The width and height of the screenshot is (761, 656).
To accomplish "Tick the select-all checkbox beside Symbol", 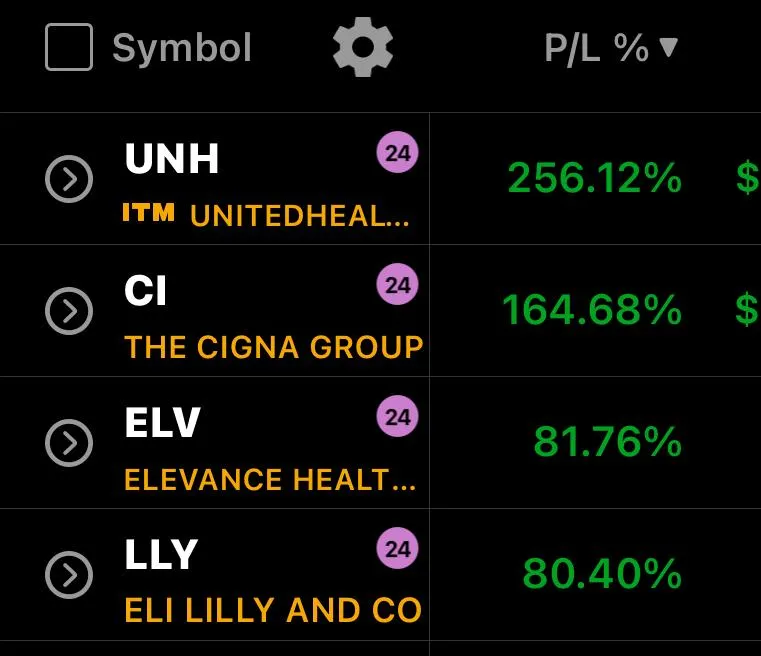I will 69,47.
